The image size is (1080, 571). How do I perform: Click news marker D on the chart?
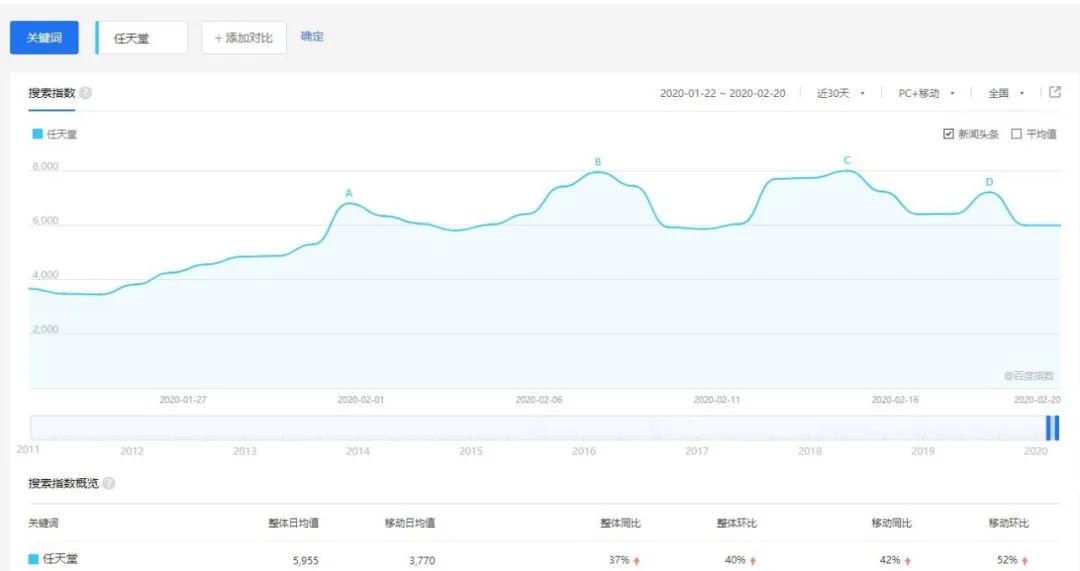[989, 182]
